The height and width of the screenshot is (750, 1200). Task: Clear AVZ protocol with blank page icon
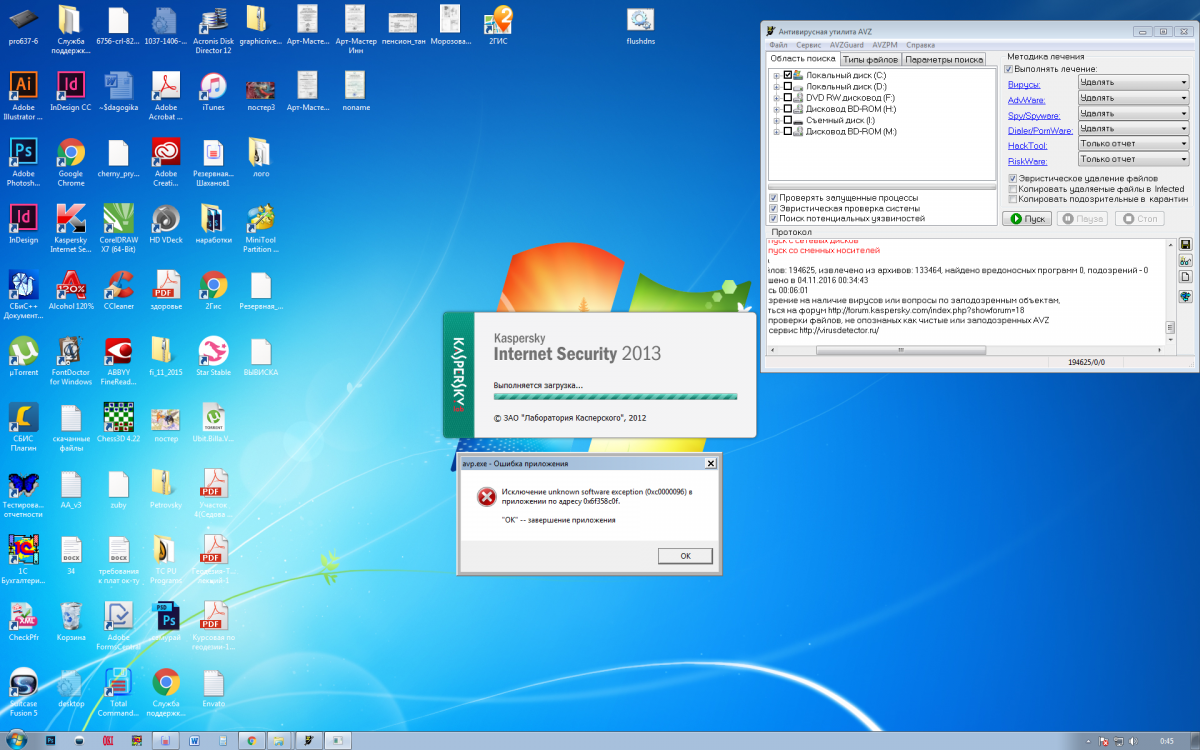1185,277
